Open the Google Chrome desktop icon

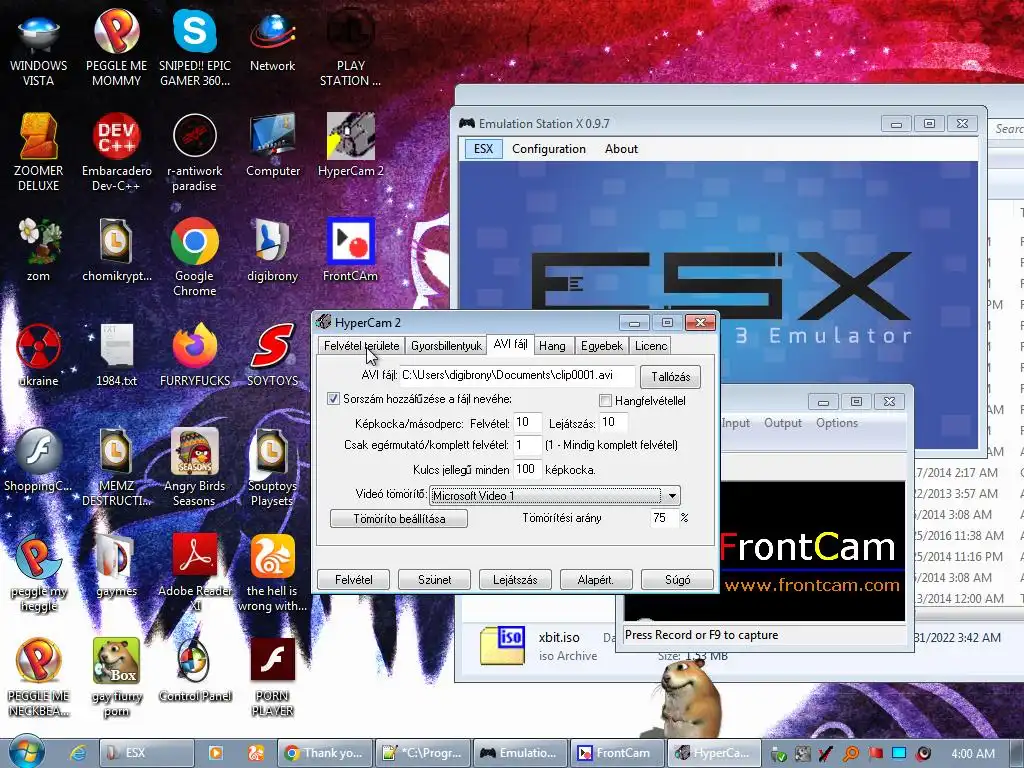pos(195,258)
